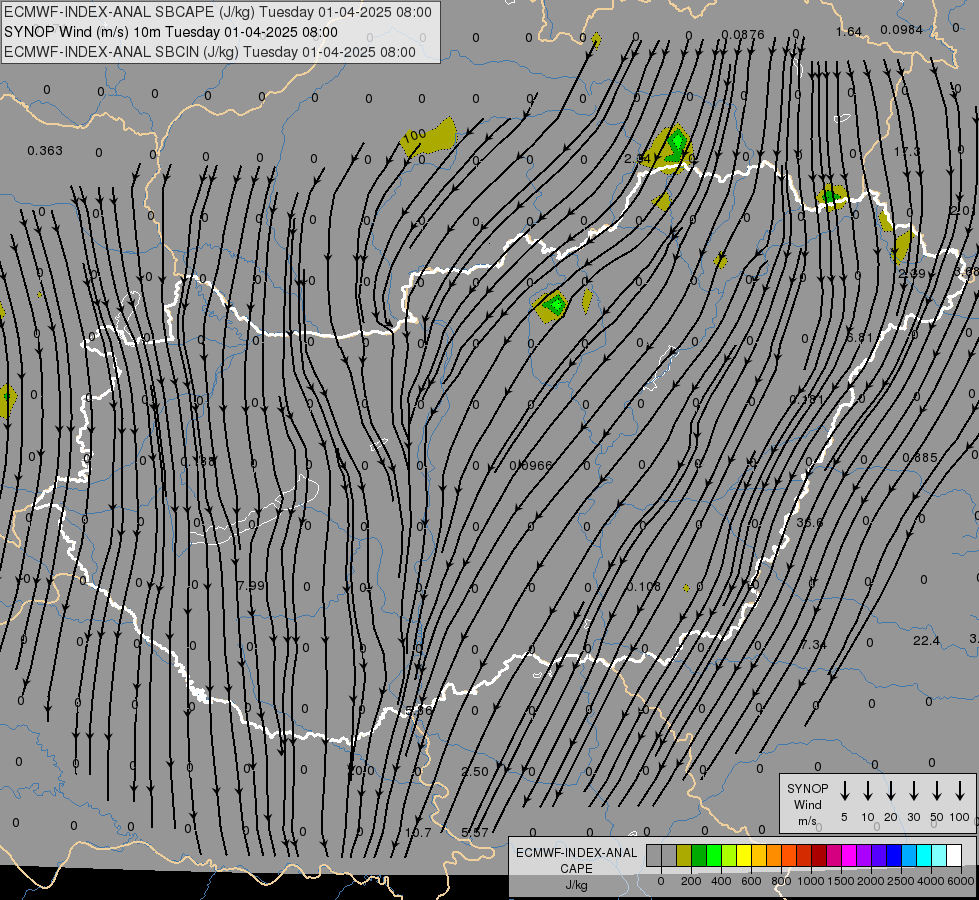Click the map value '7.99'
The height and width of the screenshot is (900, 979).
coord(252,586)
